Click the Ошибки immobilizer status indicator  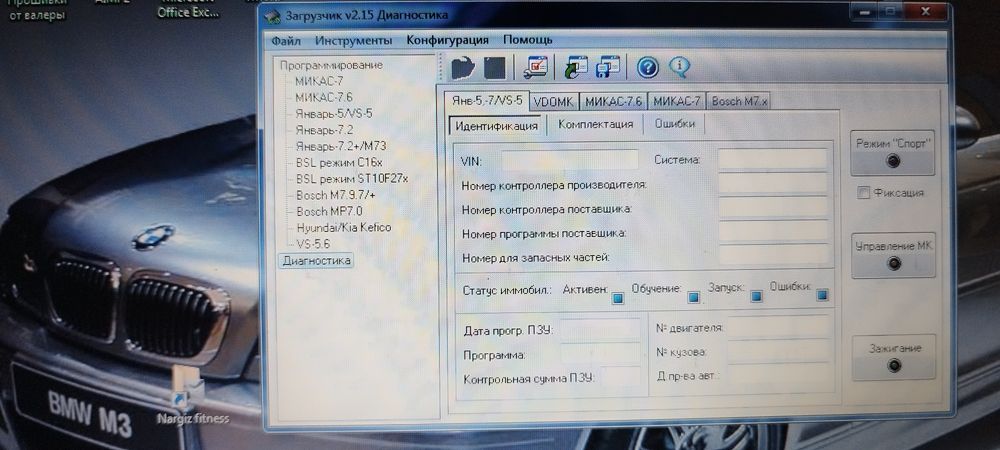point(822,295)
